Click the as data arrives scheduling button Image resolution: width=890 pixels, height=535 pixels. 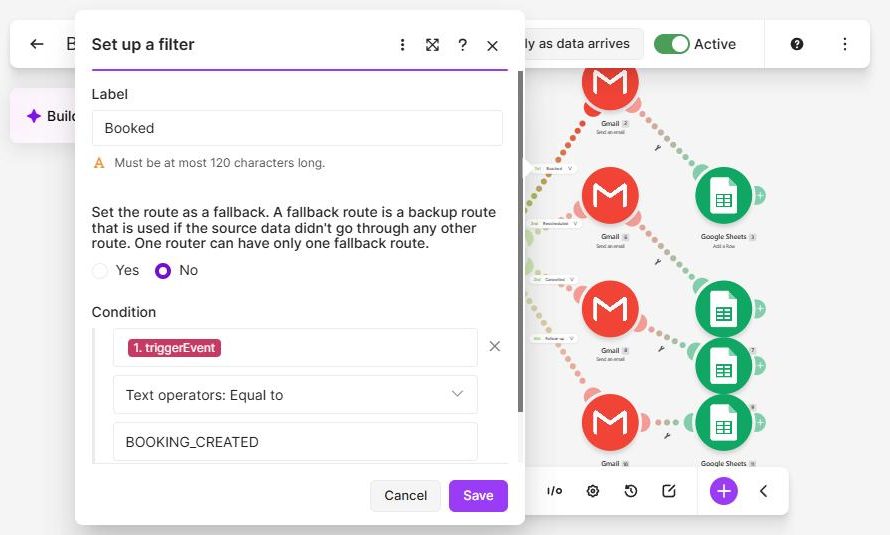(x=584, y=44)
